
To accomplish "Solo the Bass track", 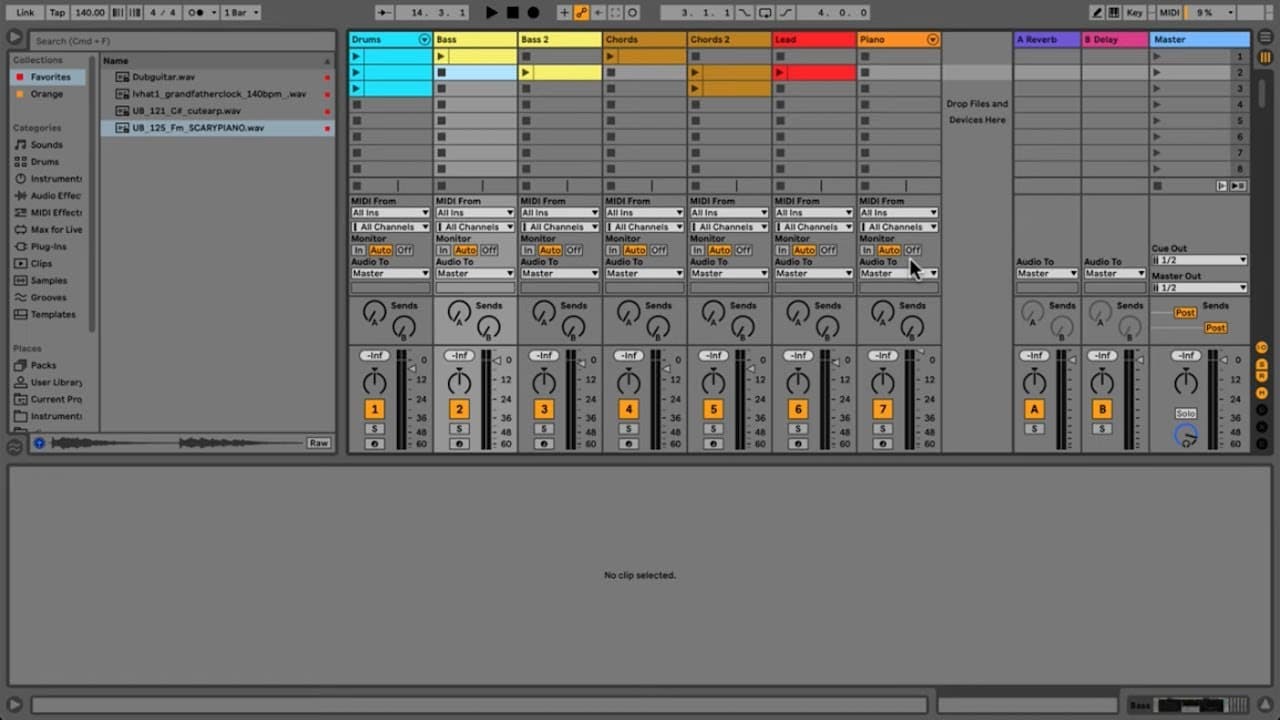I will [x=458, y=428].
